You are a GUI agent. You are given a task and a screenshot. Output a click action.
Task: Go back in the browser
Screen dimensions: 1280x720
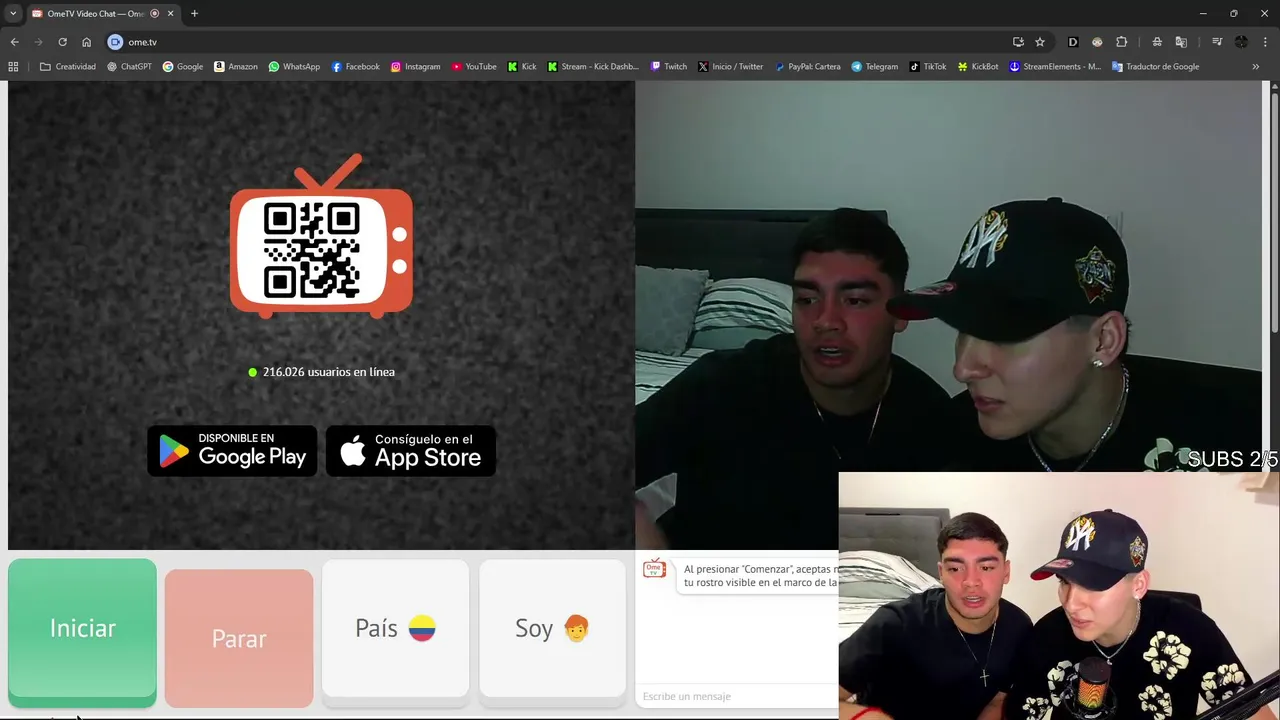click(14, 42)
